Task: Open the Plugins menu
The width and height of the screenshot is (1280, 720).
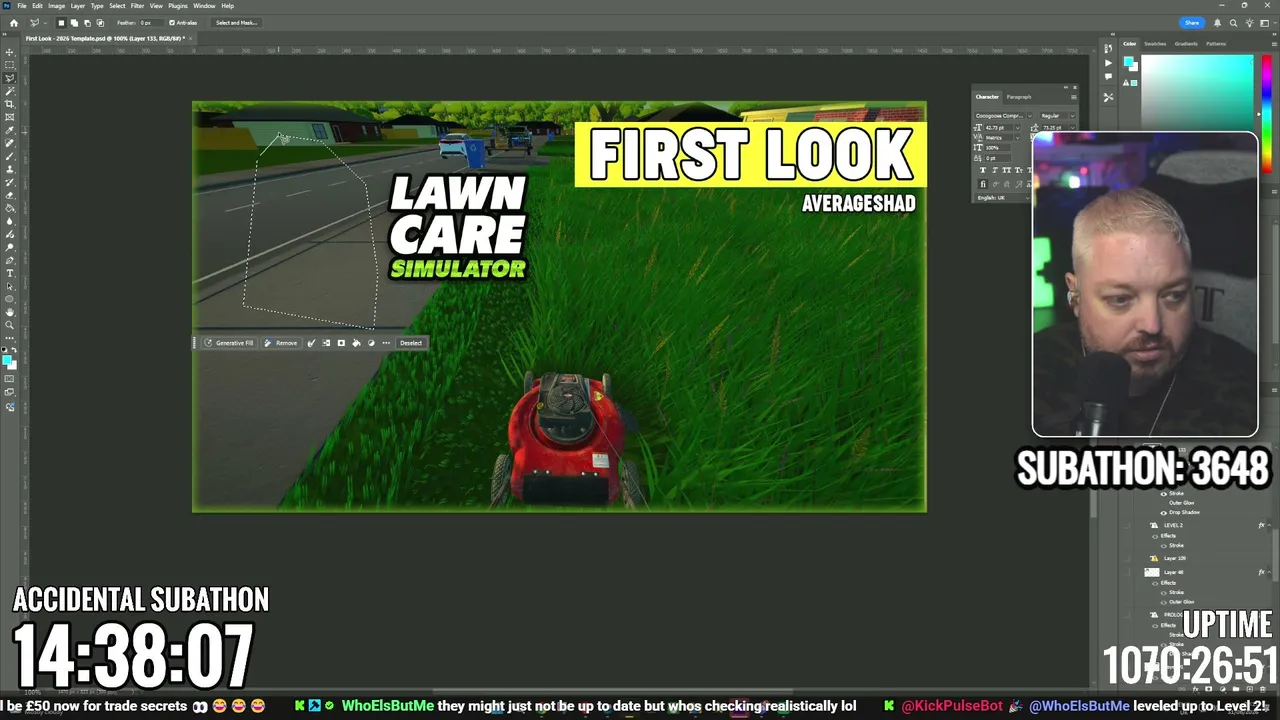Action: click(x=178, y=6)
